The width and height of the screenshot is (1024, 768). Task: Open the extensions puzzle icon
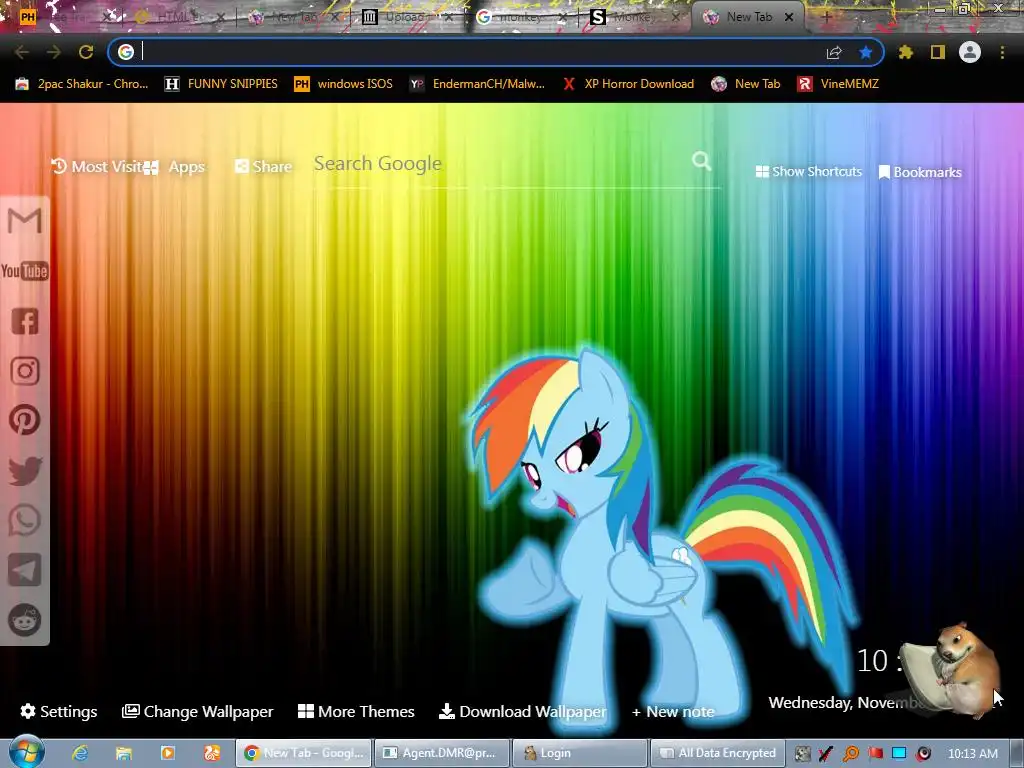click(905, 52)
